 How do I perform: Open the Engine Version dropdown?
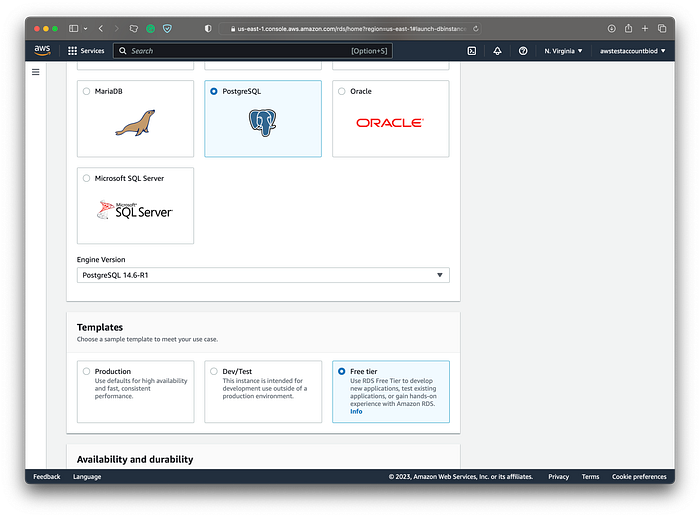pos(263,275)
